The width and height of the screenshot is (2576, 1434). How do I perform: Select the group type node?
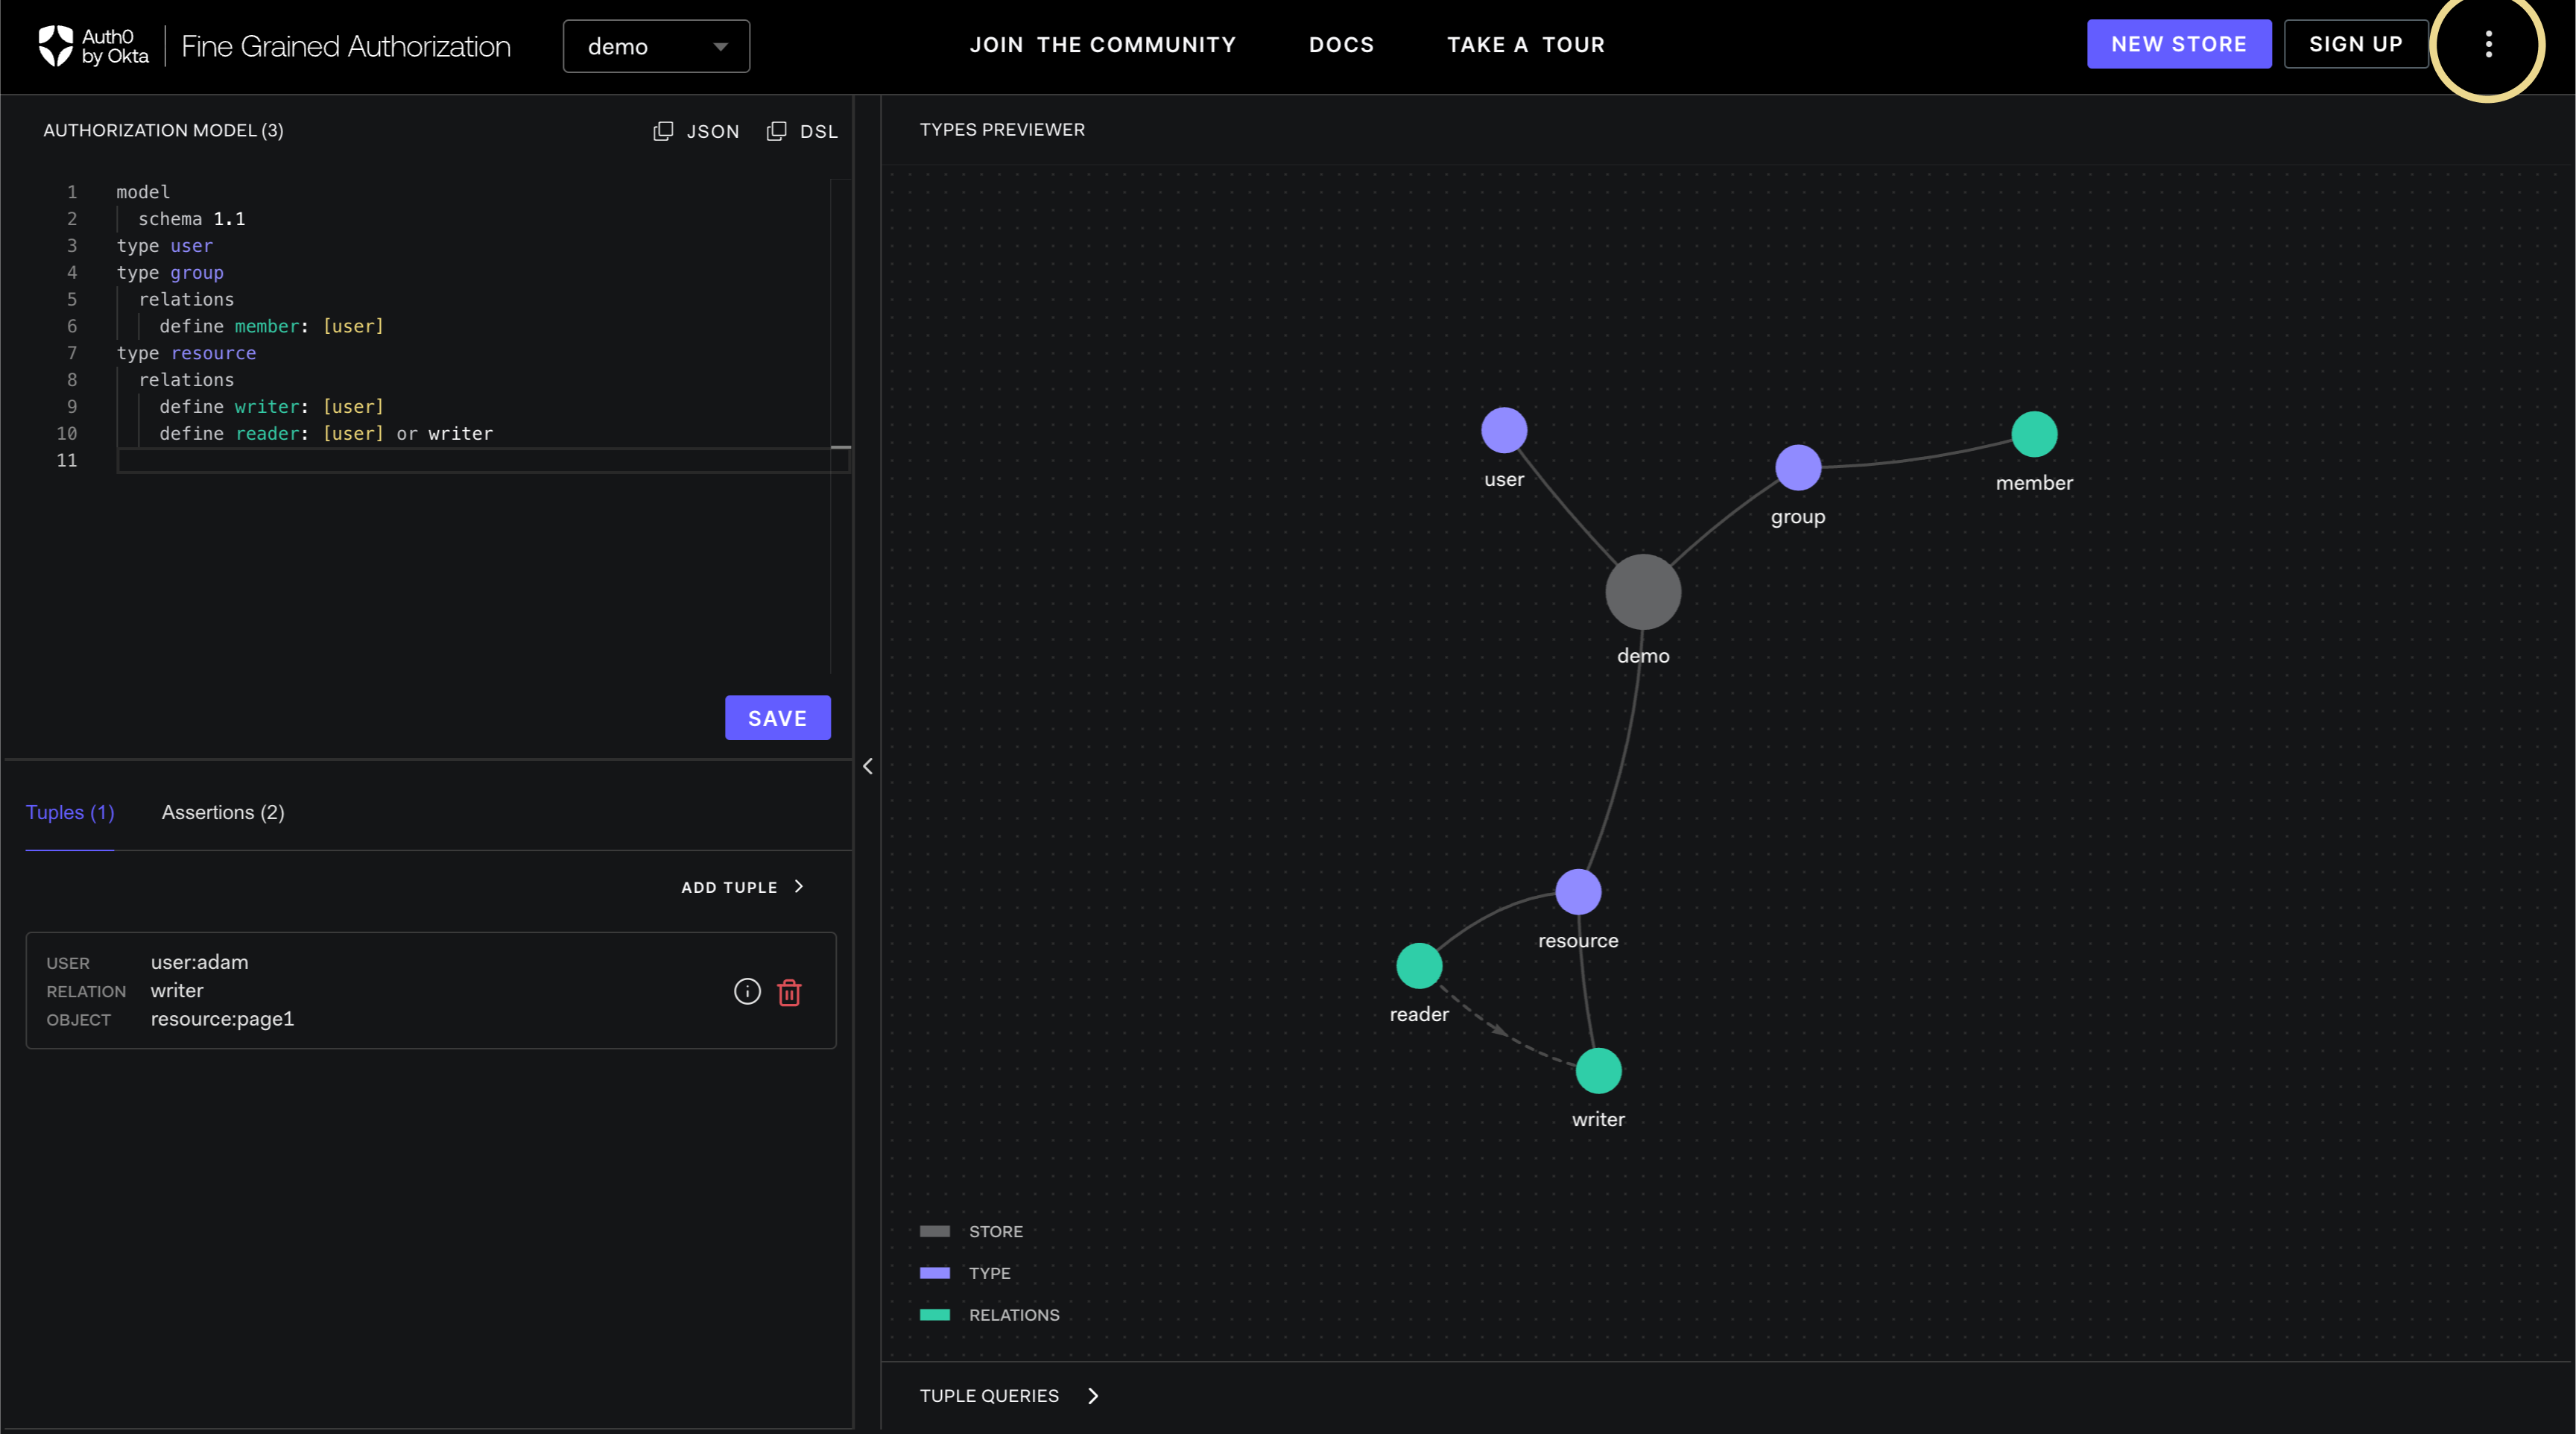point(1797,468)
